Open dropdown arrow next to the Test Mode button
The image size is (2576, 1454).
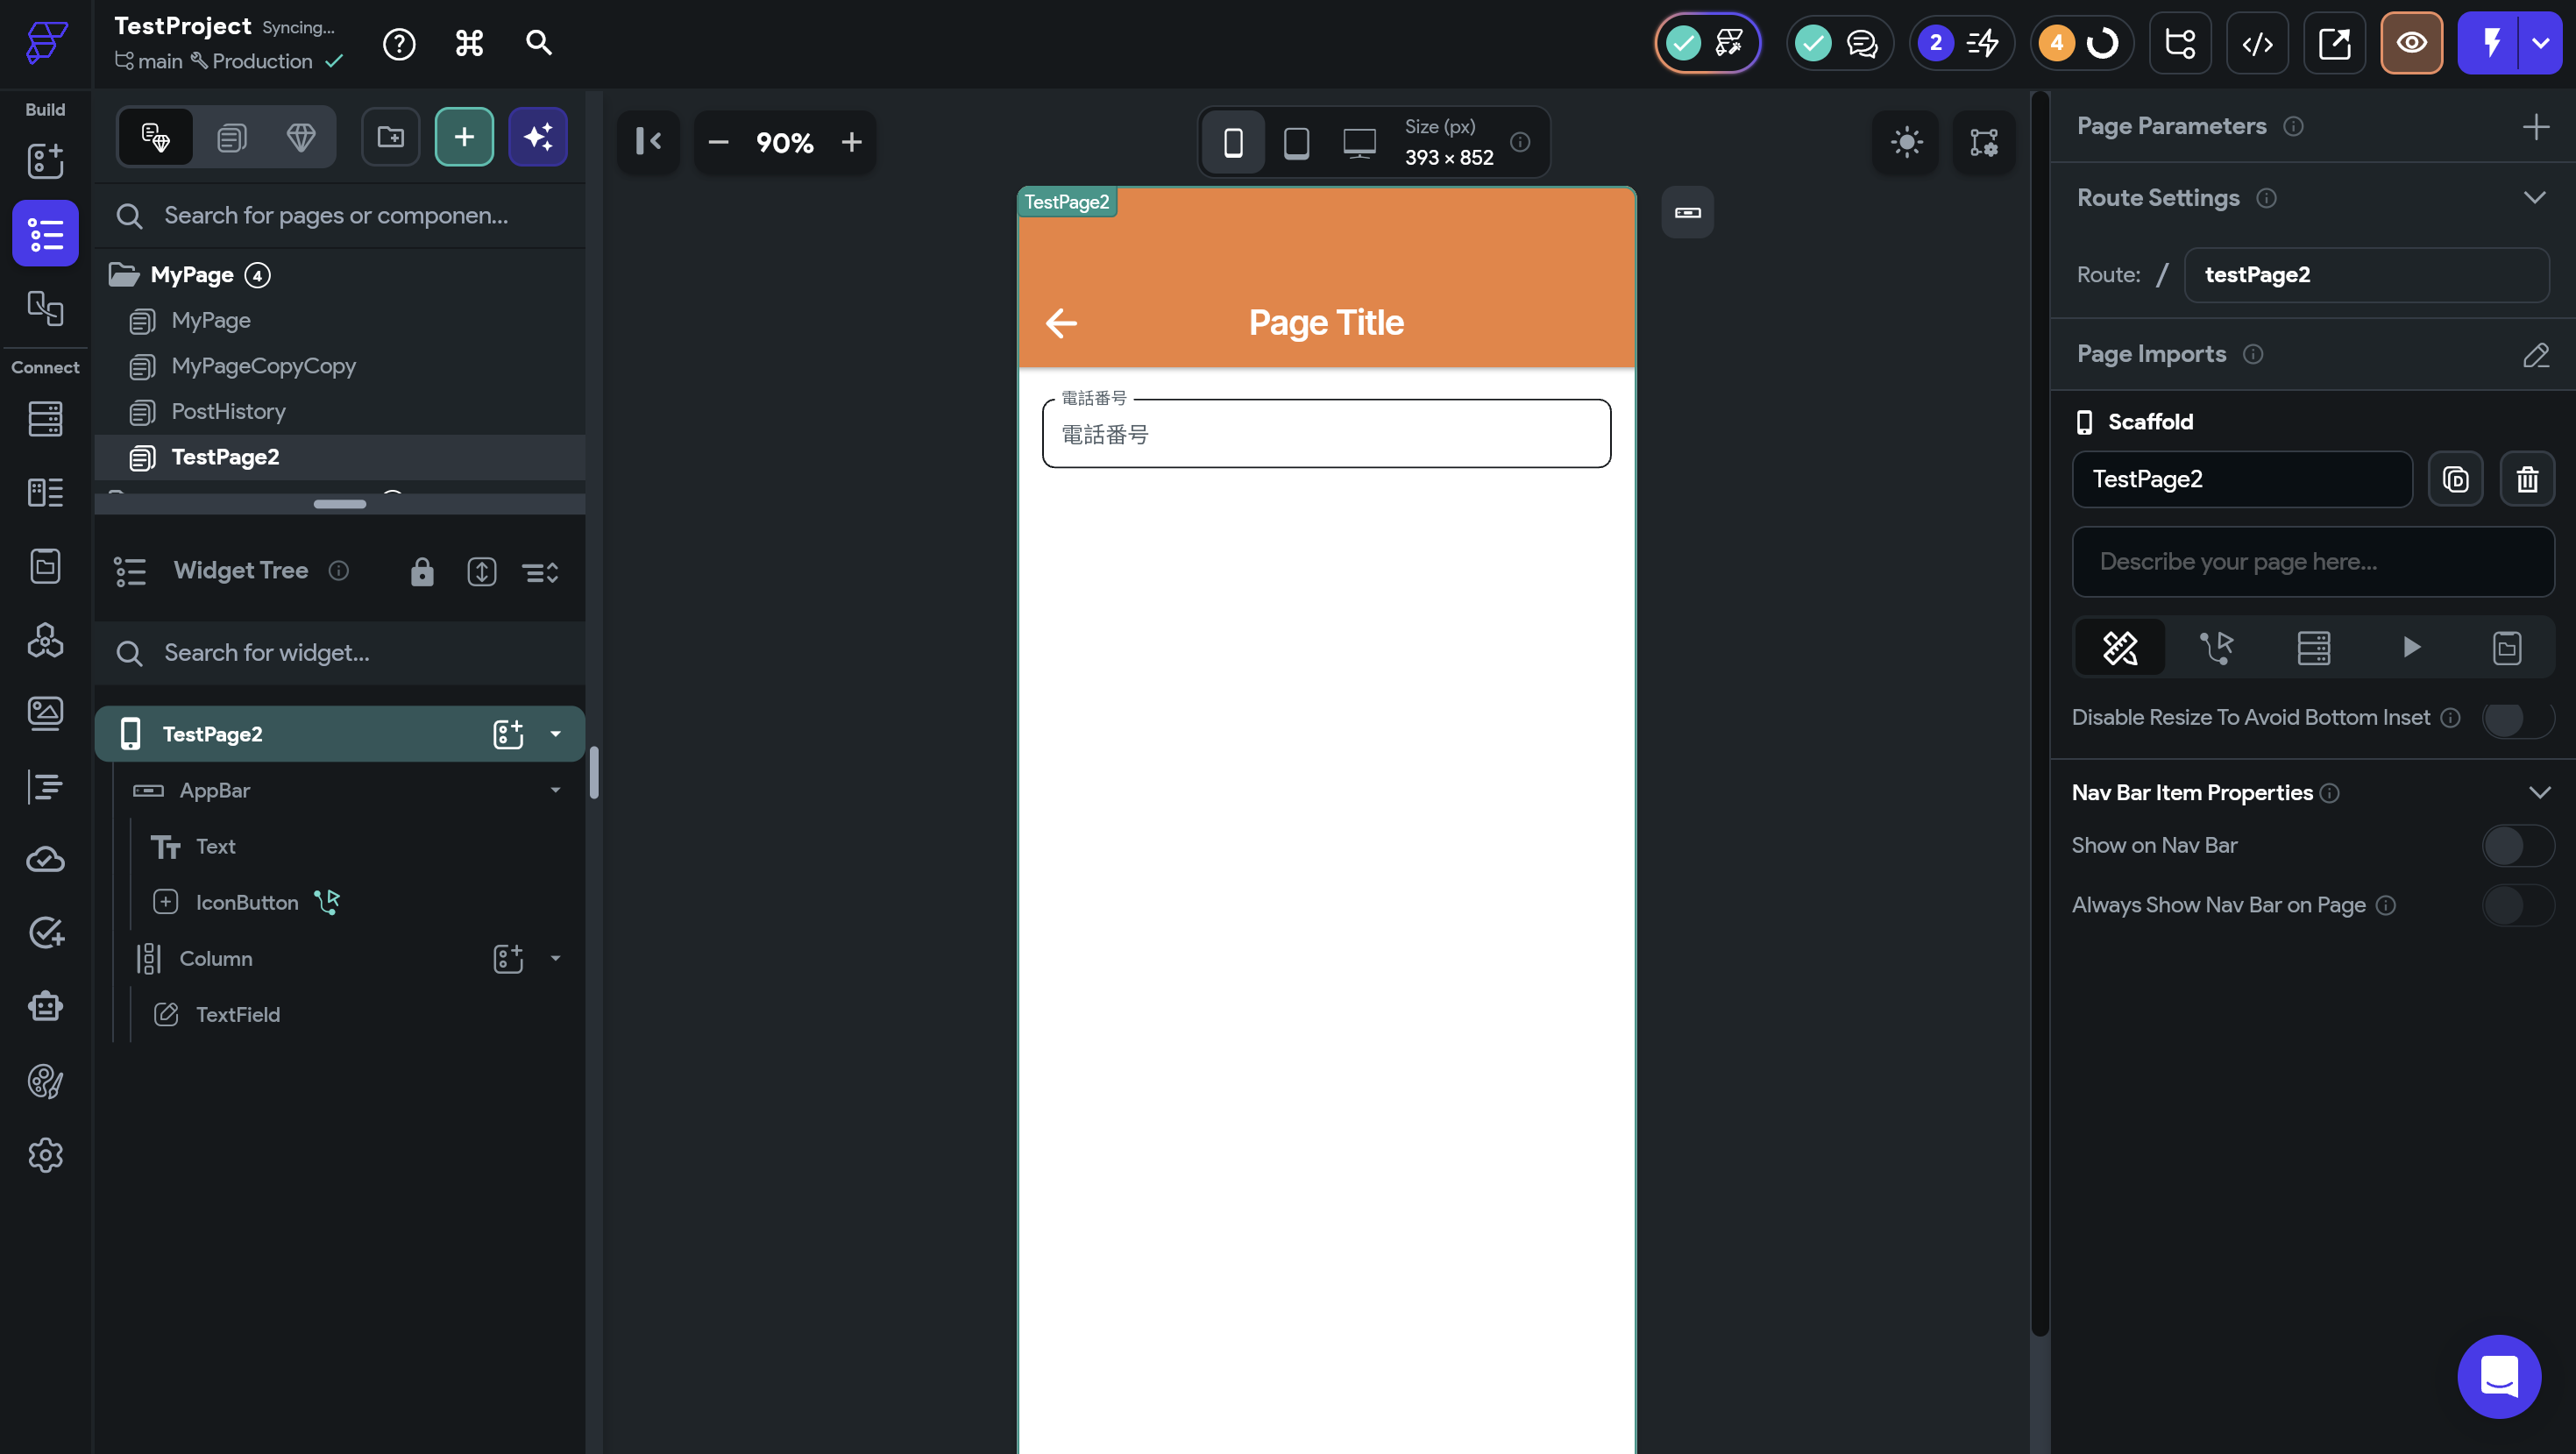click(x=2540, y=43)
